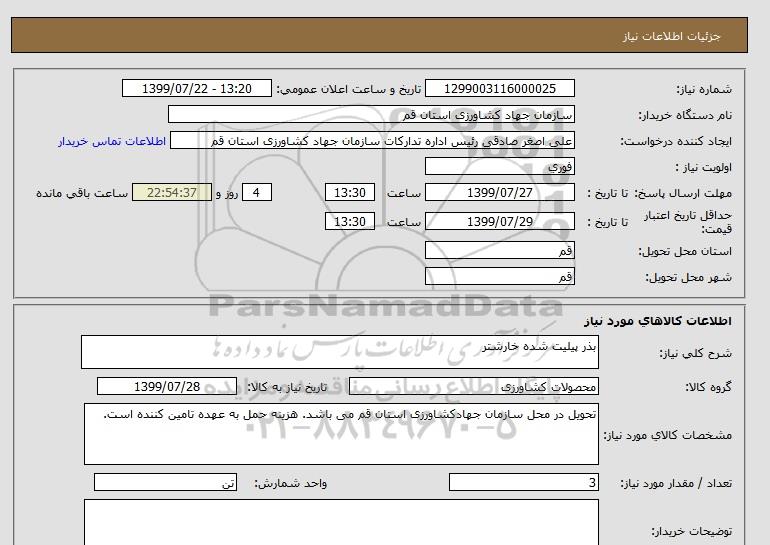Click the priority field showing فوري

coord(499,166)
